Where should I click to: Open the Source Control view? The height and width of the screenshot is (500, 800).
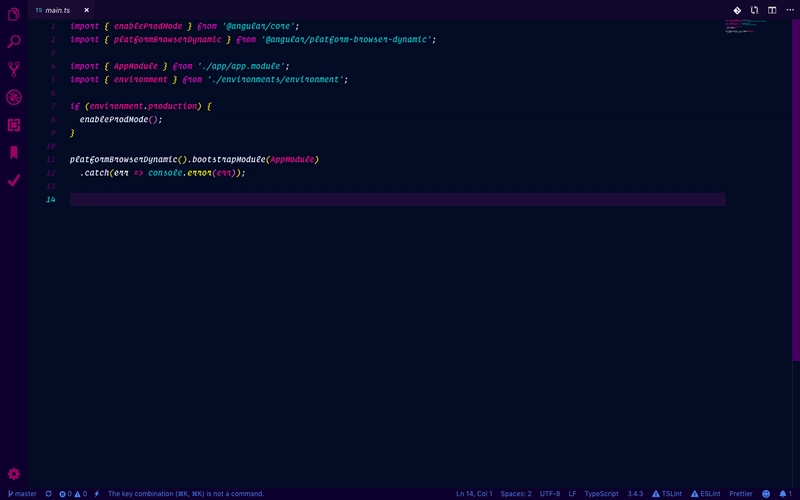click(14, 70)
